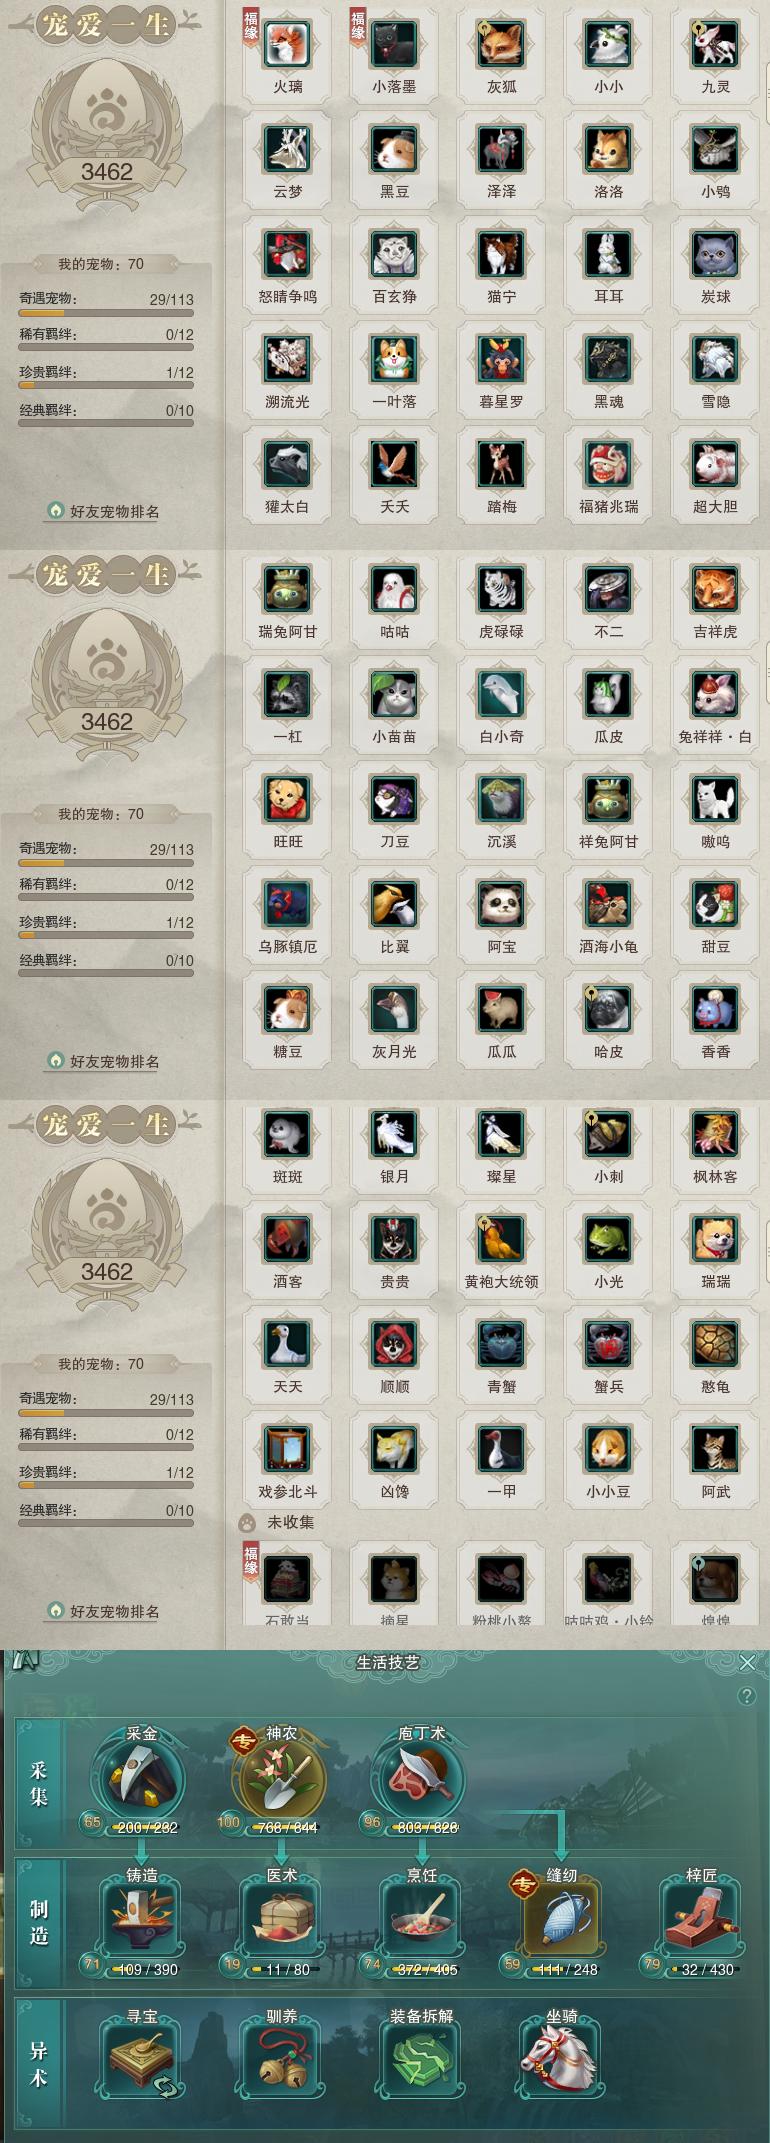
Task: Click the 奇遇宠物 29/113 progress bar
Action: pos(106,312)
